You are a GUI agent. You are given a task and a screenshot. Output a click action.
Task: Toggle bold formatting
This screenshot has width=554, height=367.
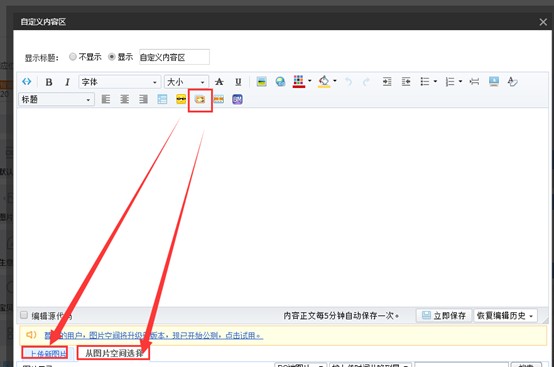(49, 82)
